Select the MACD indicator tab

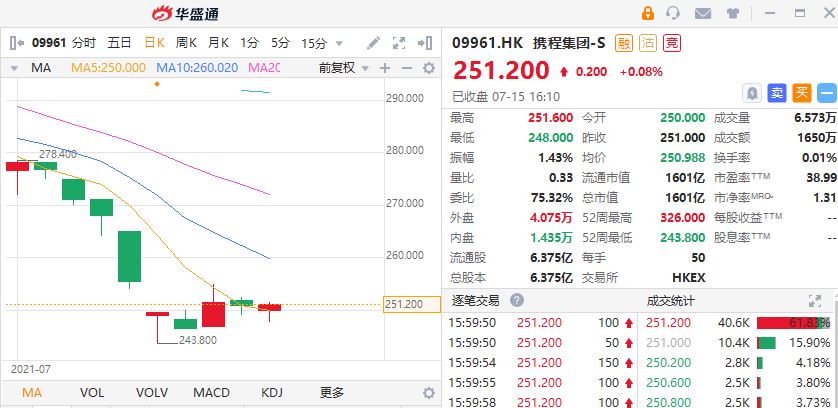tap(212, 392)
